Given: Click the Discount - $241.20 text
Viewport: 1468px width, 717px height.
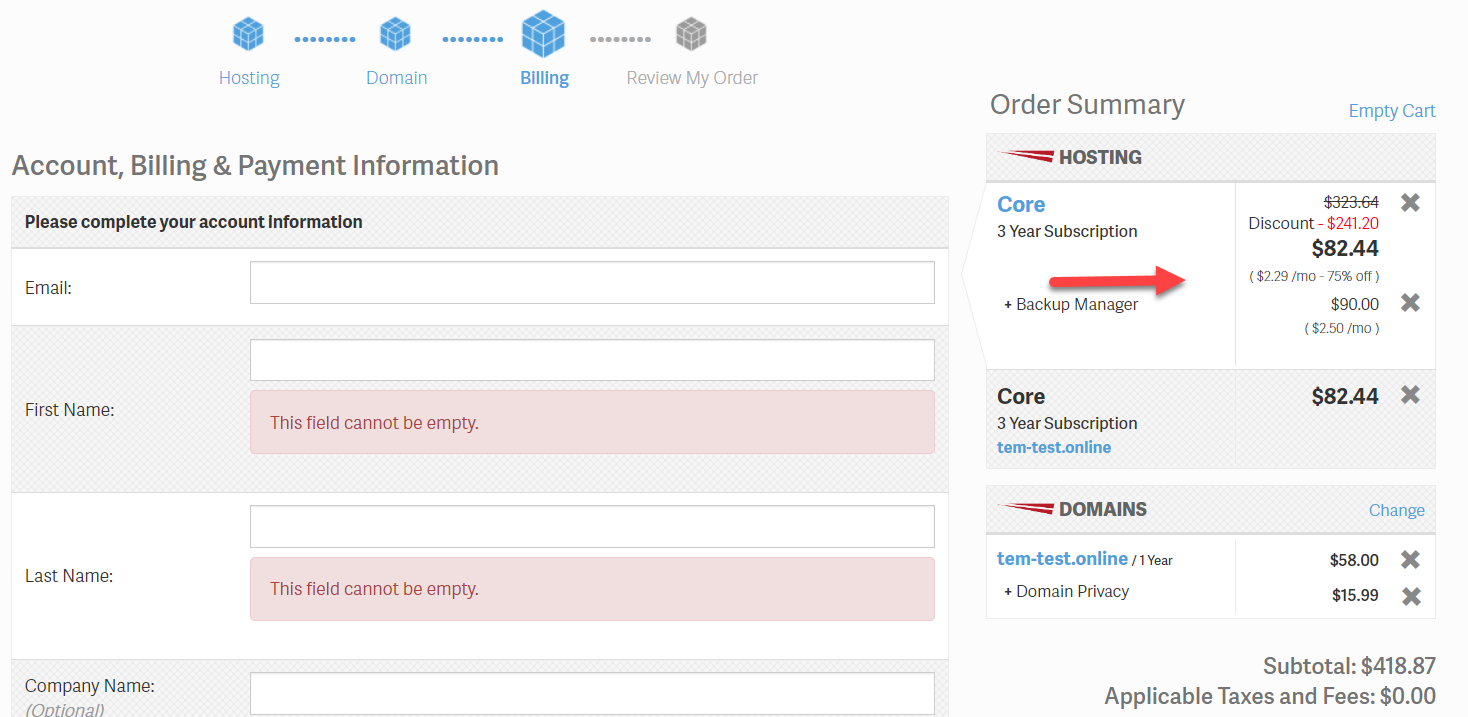Looking at the screenshot, I should (x=1314, y=223).
